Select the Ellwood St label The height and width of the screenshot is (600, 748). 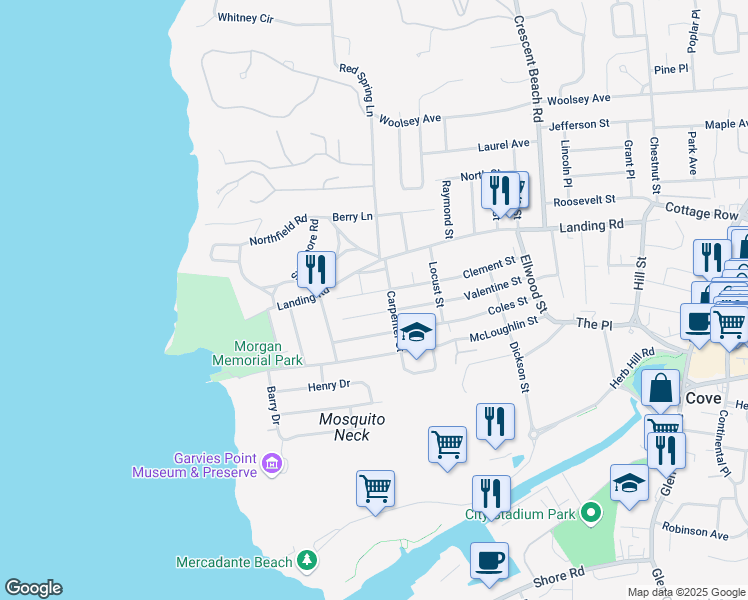click(x=533, y=283)
